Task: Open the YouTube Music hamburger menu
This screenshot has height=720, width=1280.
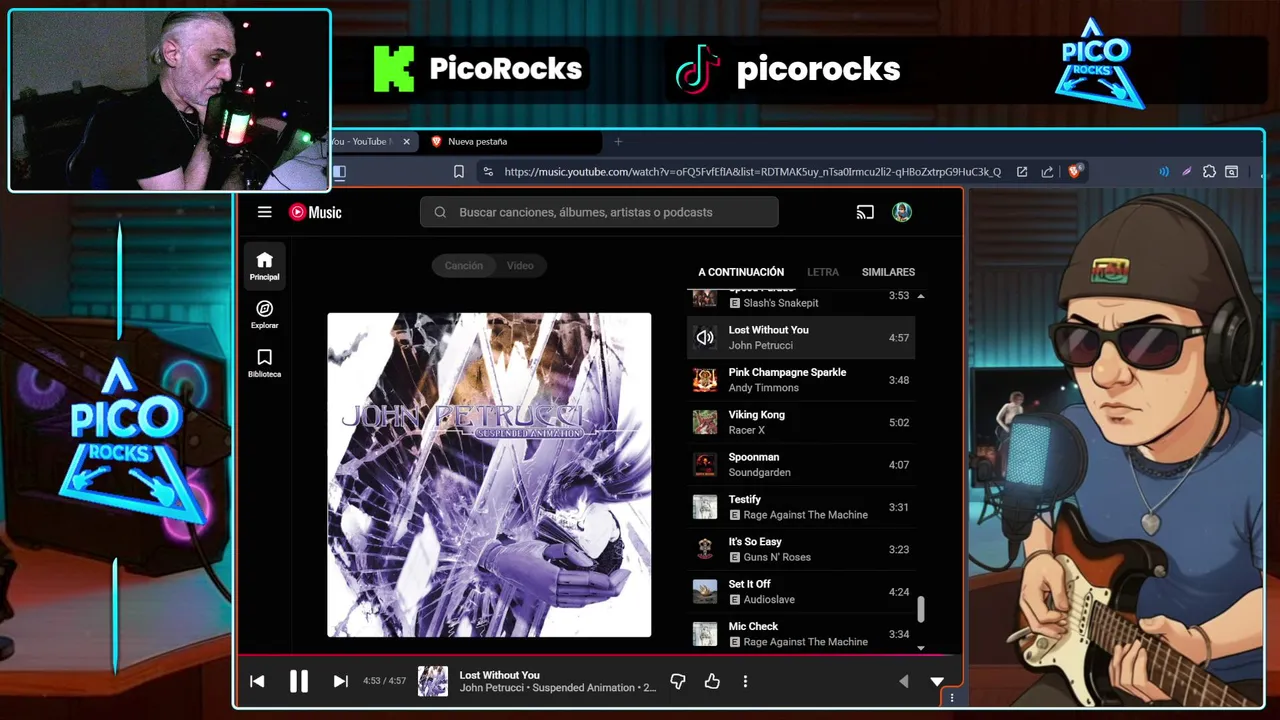Action: (x=264, y=212)
